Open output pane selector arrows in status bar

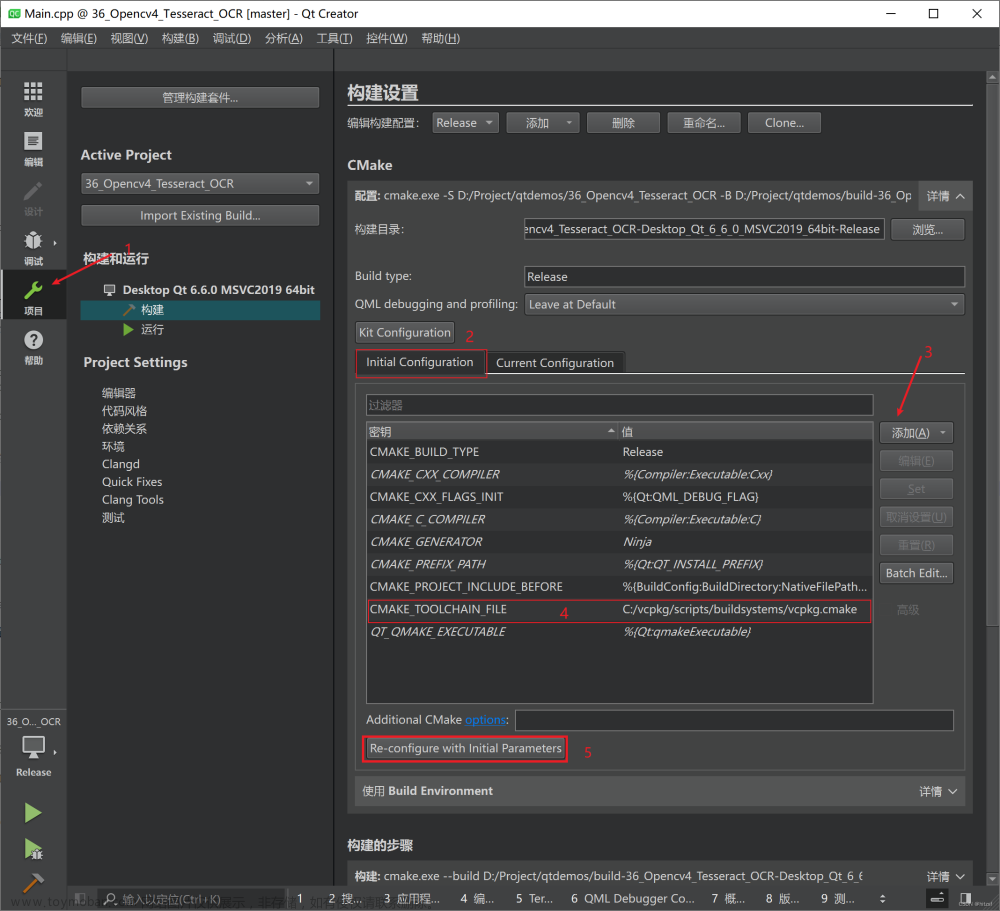883,899
